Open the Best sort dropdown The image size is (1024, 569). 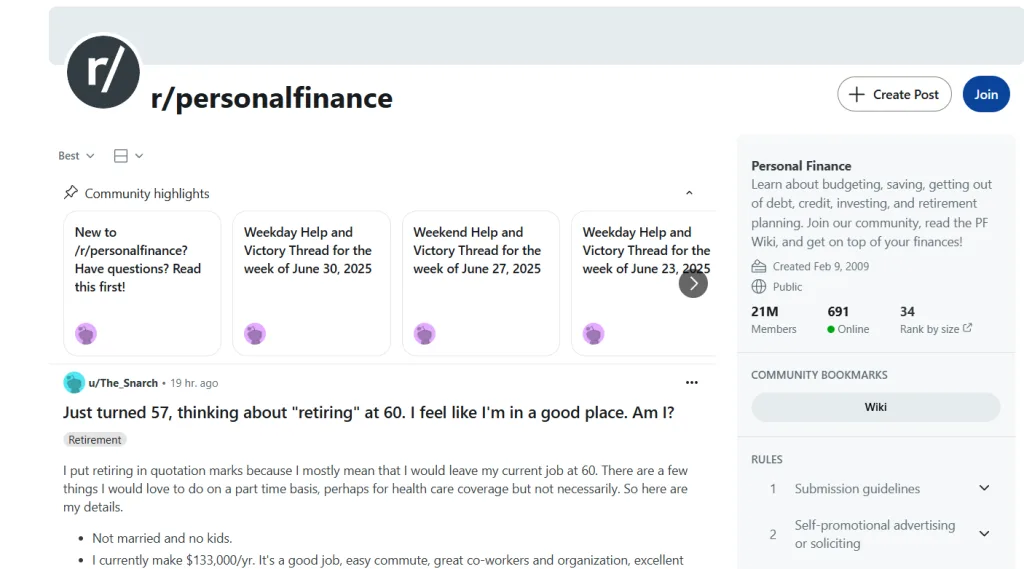coord(76,156)
